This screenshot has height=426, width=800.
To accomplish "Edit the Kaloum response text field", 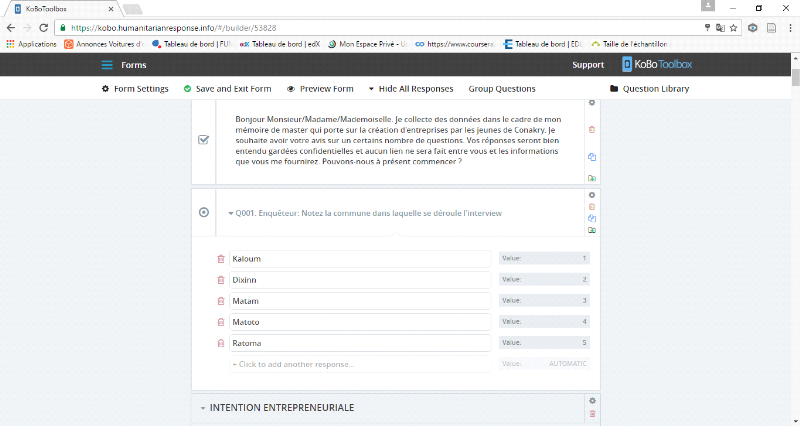I will coord(360,259).
